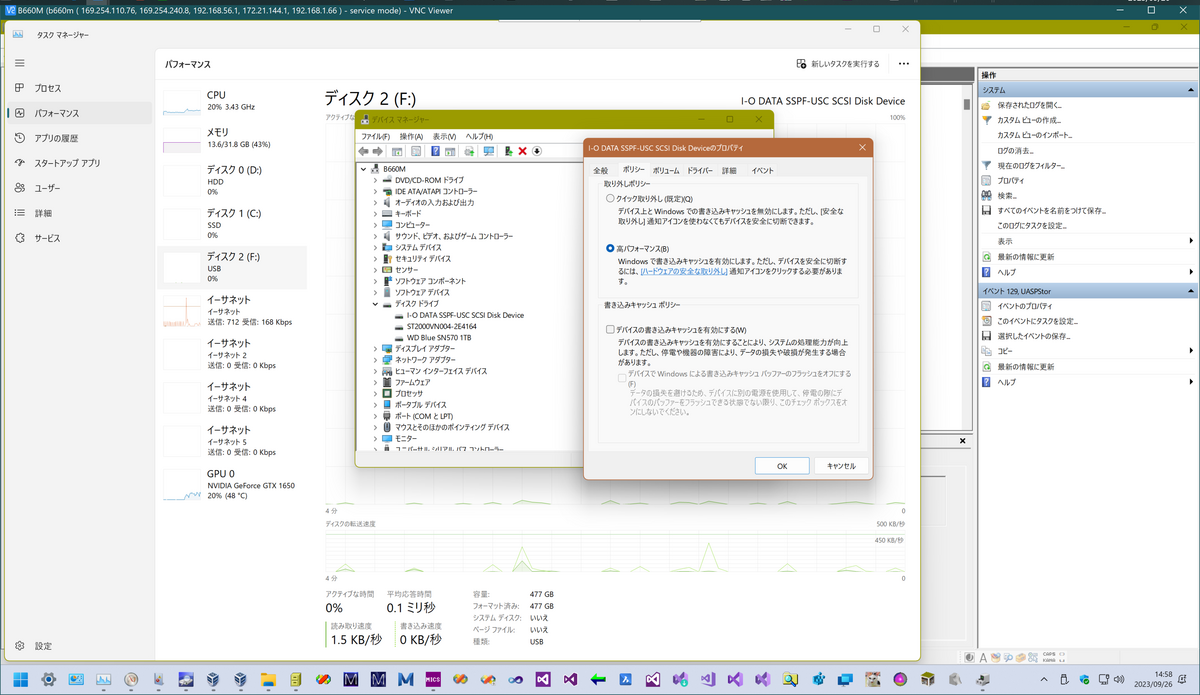Open 表示(V) menu in Device Manager
Image resolution: width=1200 pixels, height=695 pixels.
445,136
